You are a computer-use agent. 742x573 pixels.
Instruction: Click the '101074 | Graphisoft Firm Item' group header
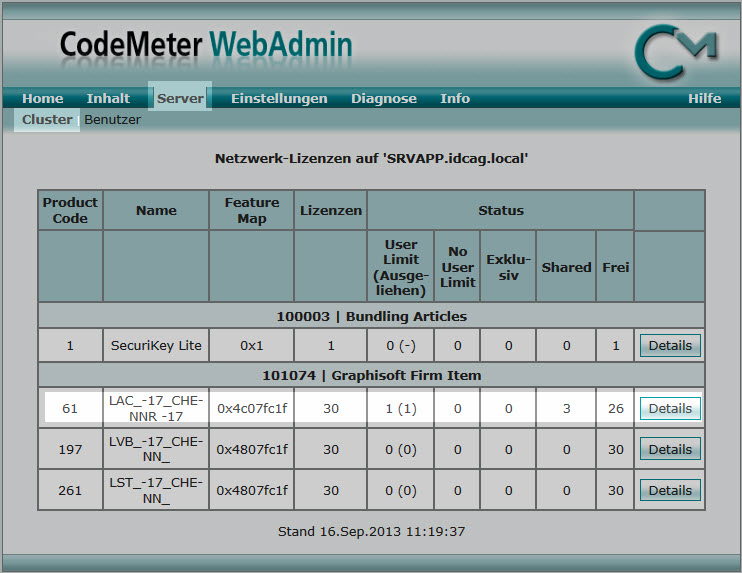click(x=371, y=375)
